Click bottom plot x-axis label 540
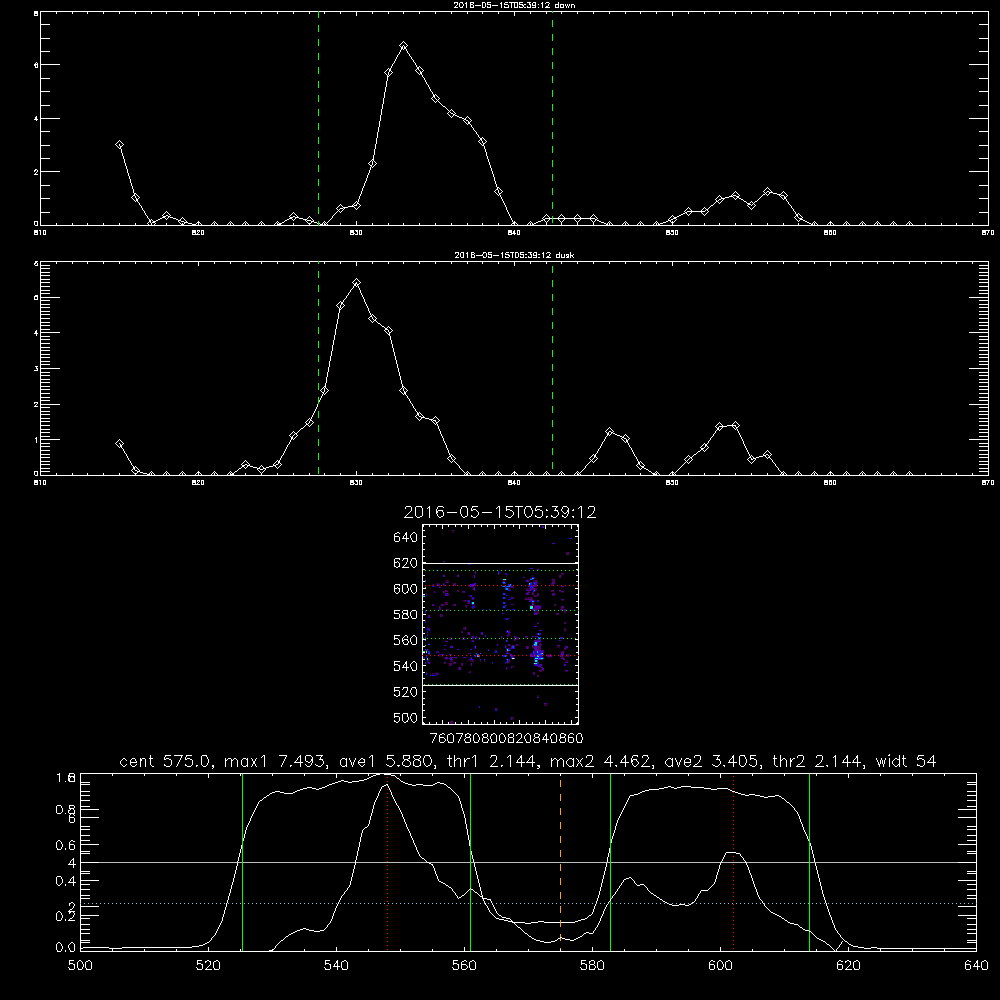The image size is (1000, 1000). (336, 966)
